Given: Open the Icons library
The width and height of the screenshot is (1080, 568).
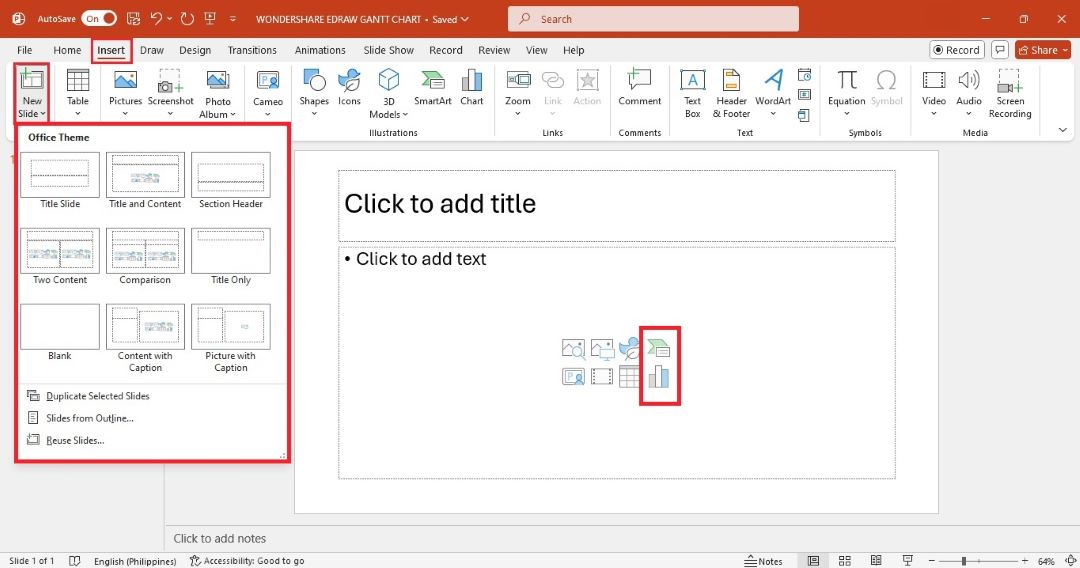Looking at the screenshot, I should (349, 88).
